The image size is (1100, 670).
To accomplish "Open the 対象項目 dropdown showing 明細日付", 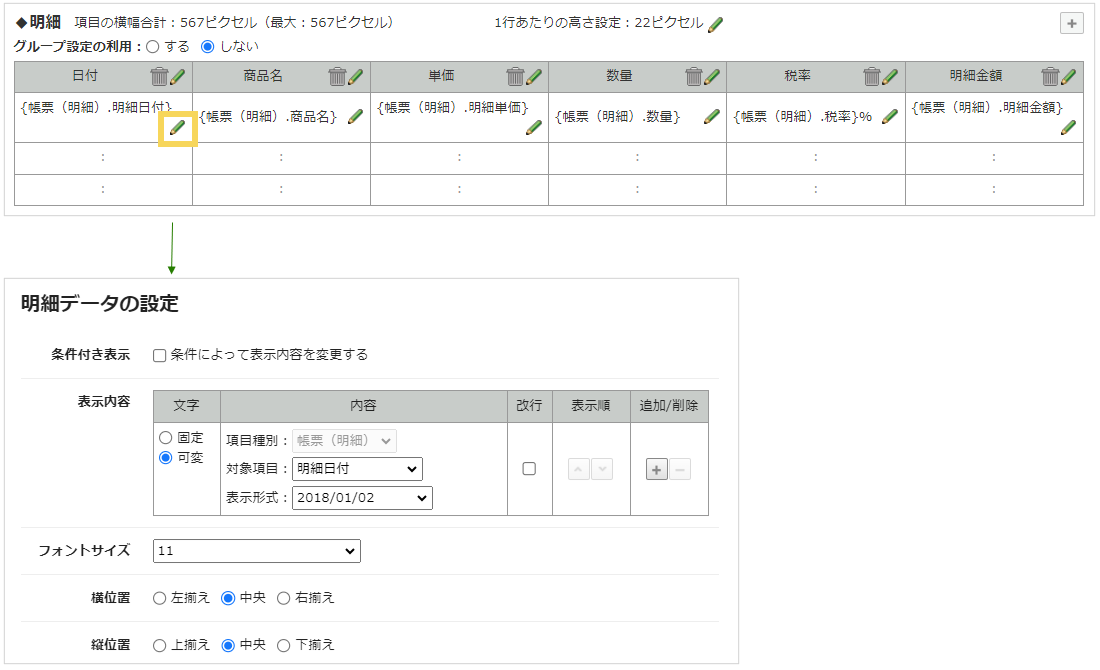I will coord(357,469).
